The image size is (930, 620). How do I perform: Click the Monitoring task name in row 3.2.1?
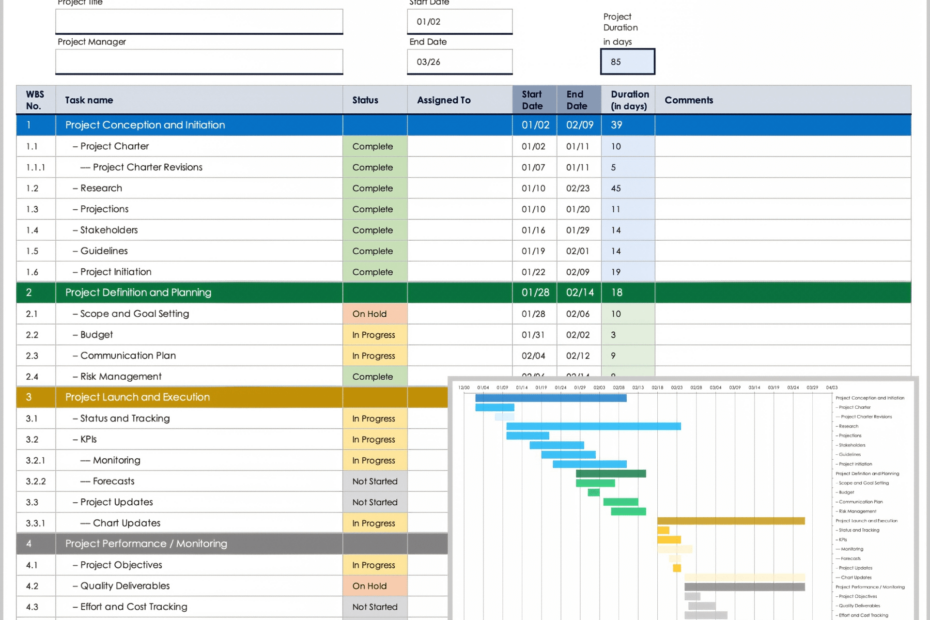(x=117, y=460)
